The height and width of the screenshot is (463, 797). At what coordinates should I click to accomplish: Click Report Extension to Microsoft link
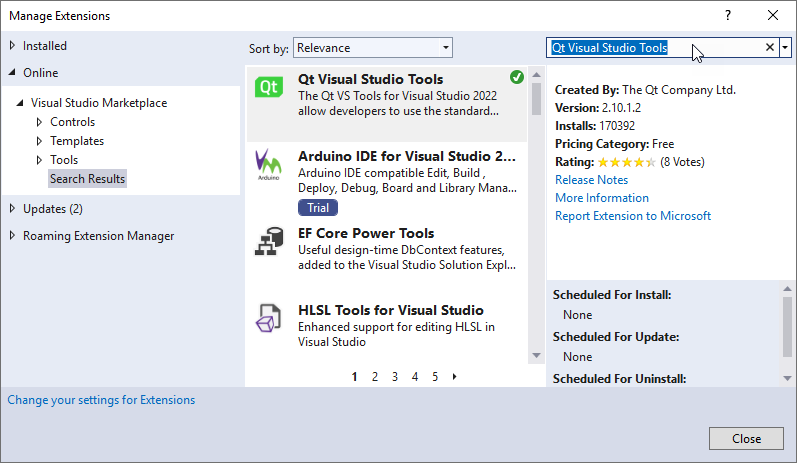click(633, 216)
